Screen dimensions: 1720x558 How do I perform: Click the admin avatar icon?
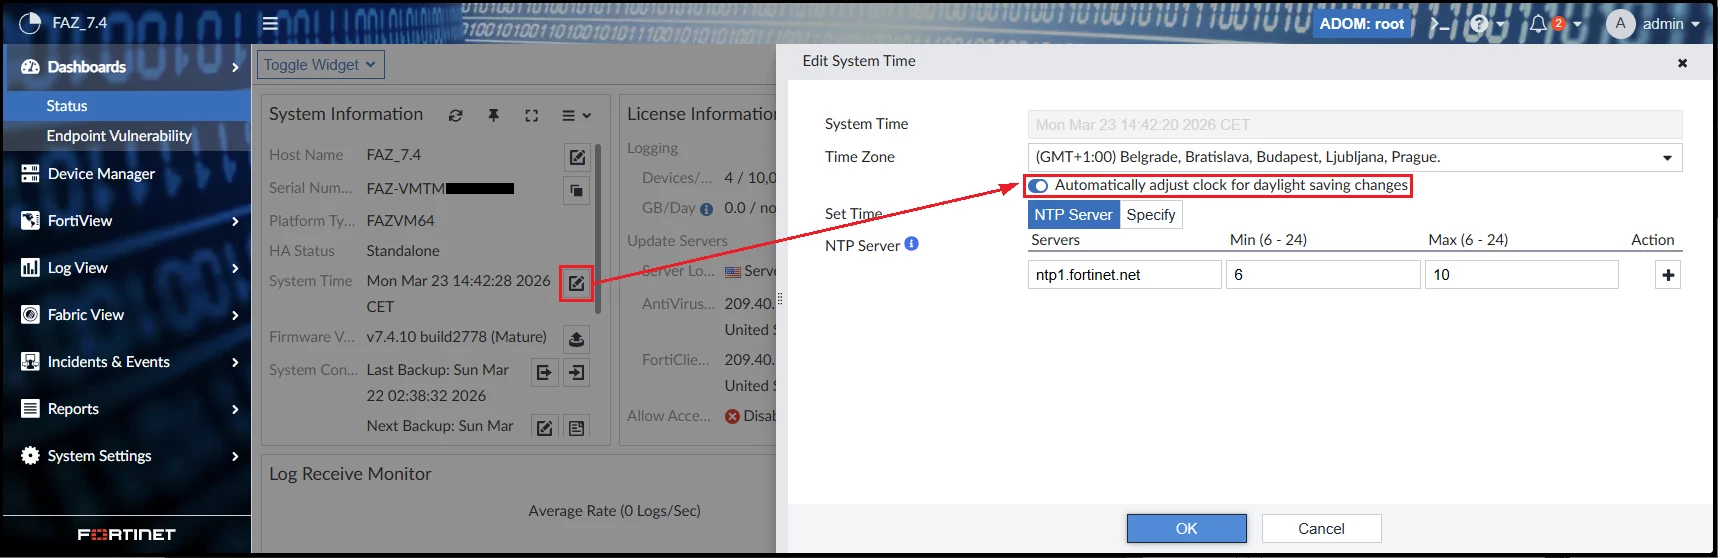pos(1620,24)
